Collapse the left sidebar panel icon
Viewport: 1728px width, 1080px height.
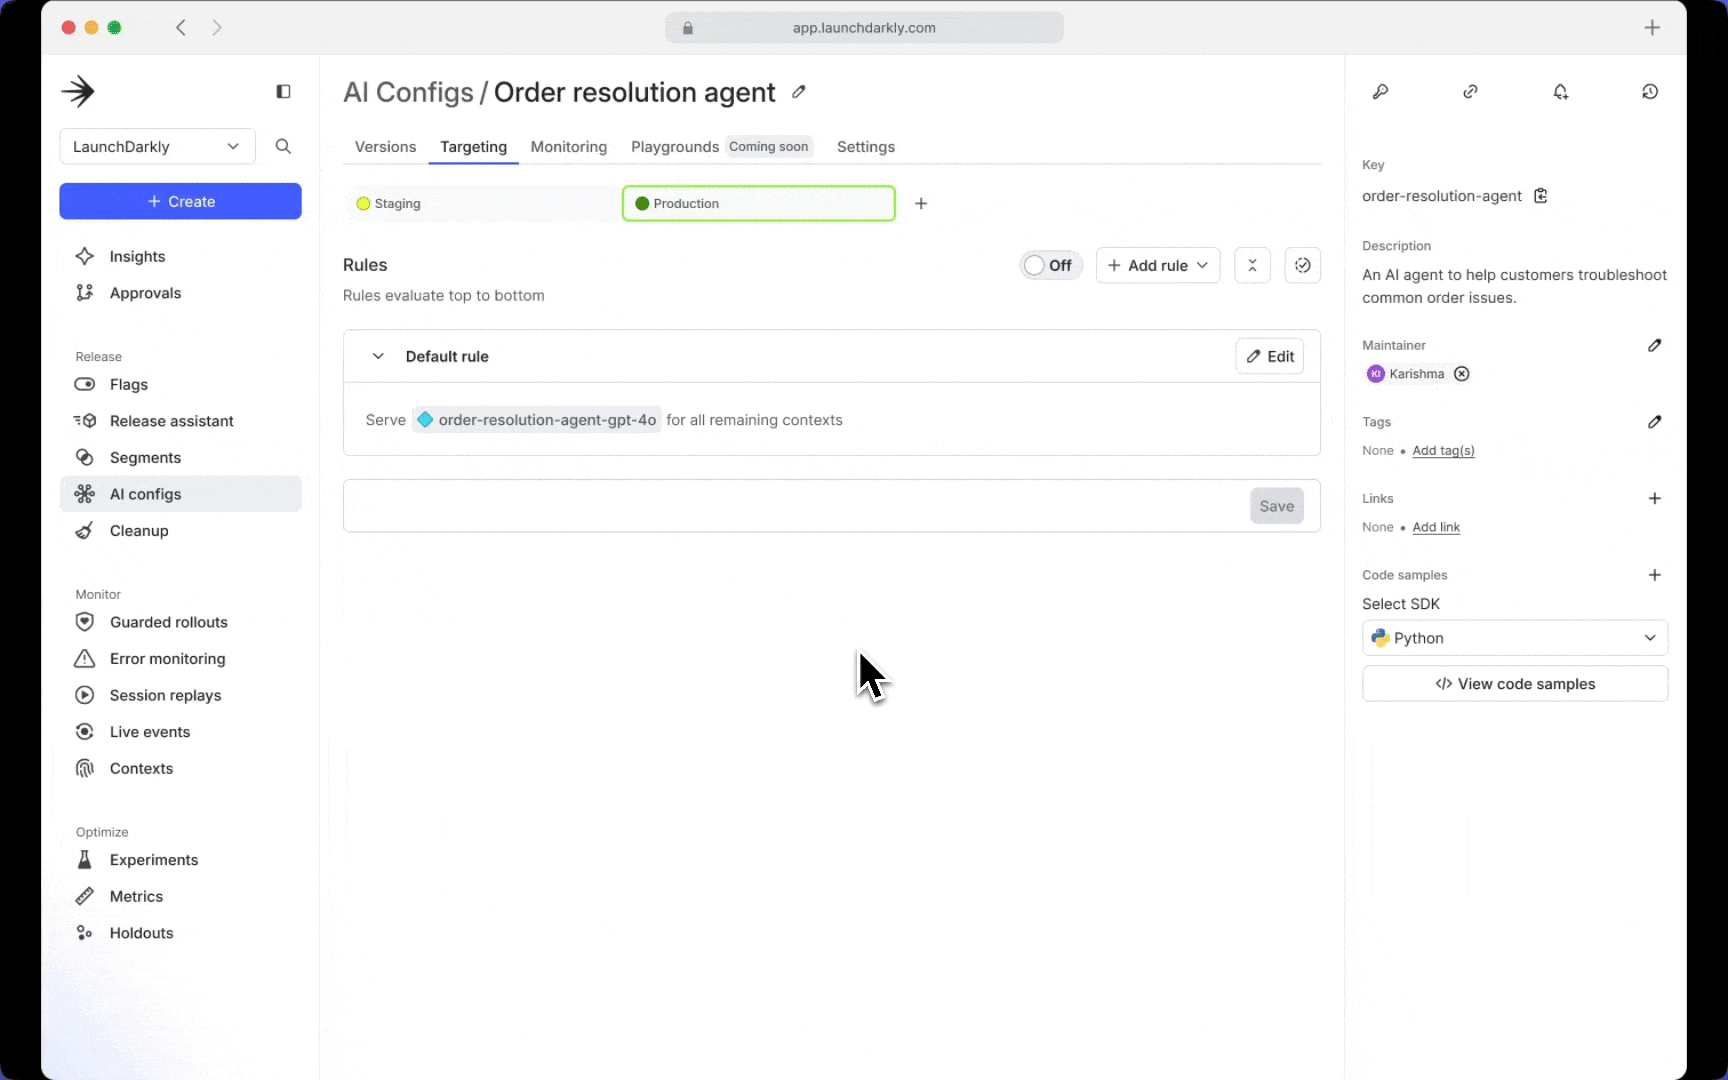pyautogui.click(x=283, y=92)
